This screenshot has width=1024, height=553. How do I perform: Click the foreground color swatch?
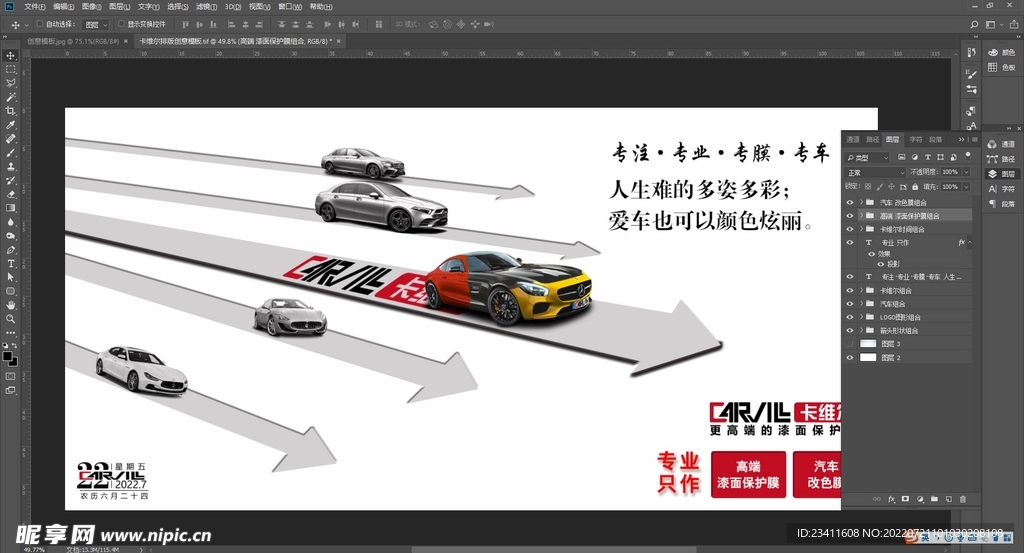coord(7,356)
